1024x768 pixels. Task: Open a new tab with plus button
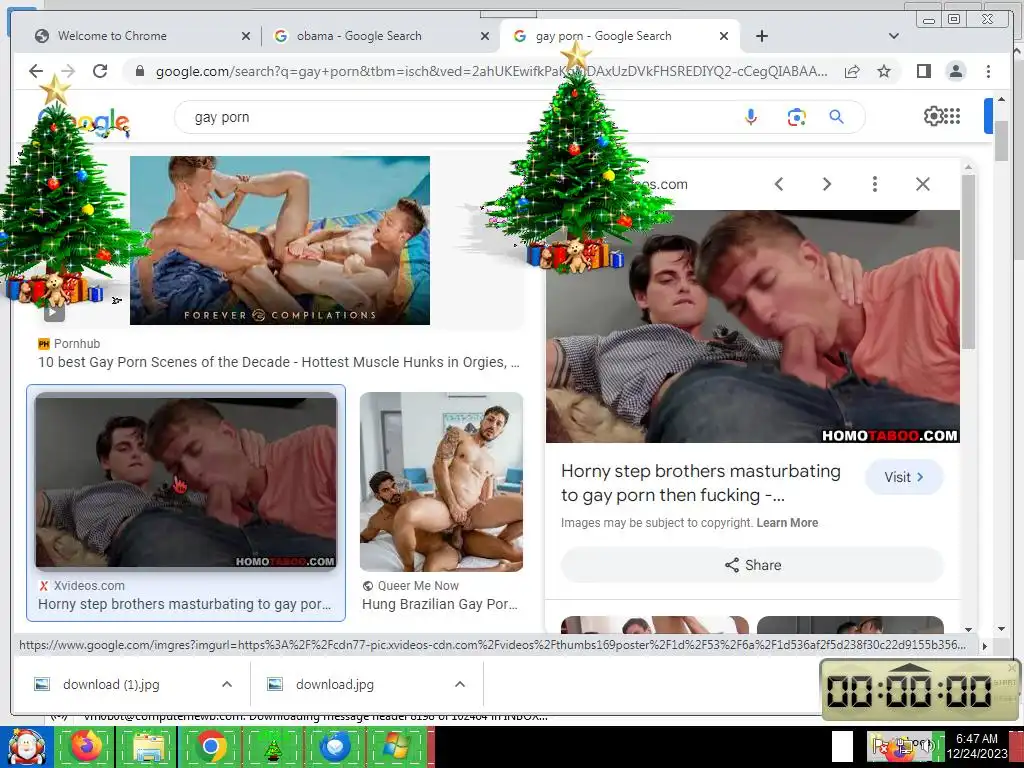(761, 36)
